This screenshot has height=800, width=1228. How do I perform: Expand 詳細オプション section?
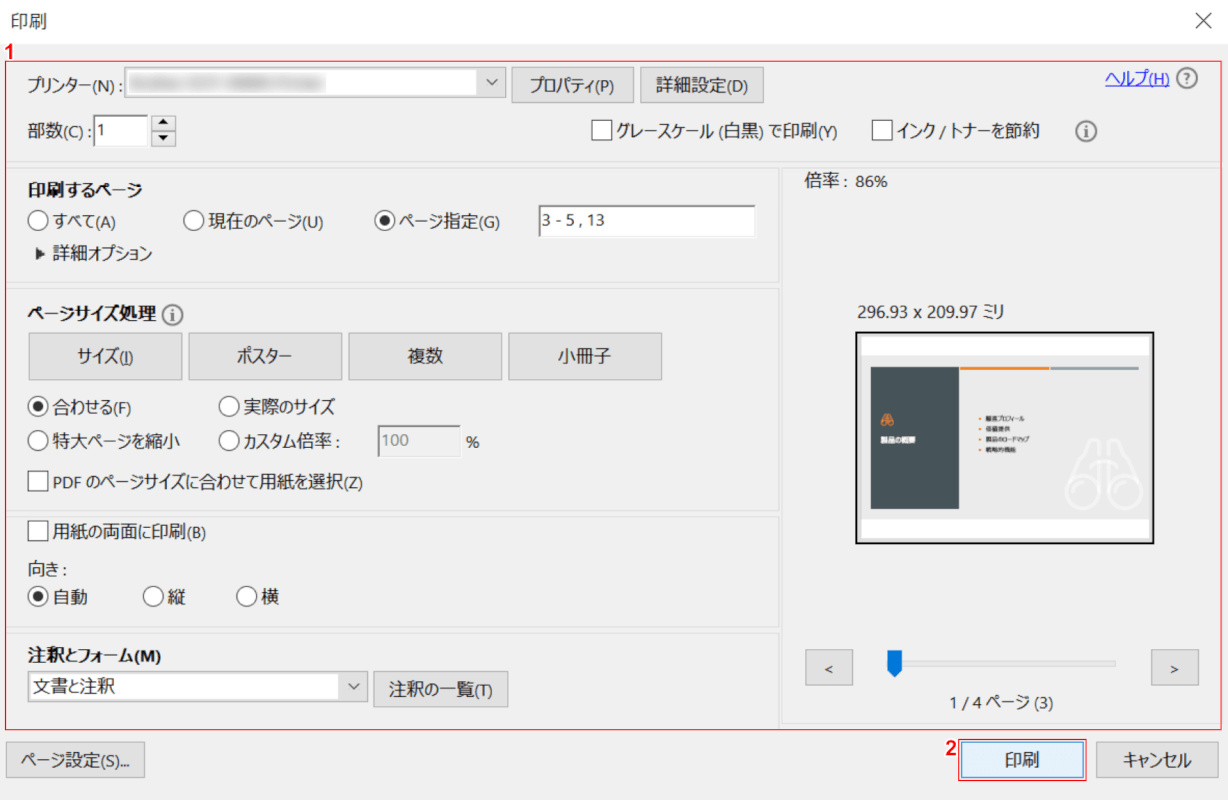[x=40, y=254]
